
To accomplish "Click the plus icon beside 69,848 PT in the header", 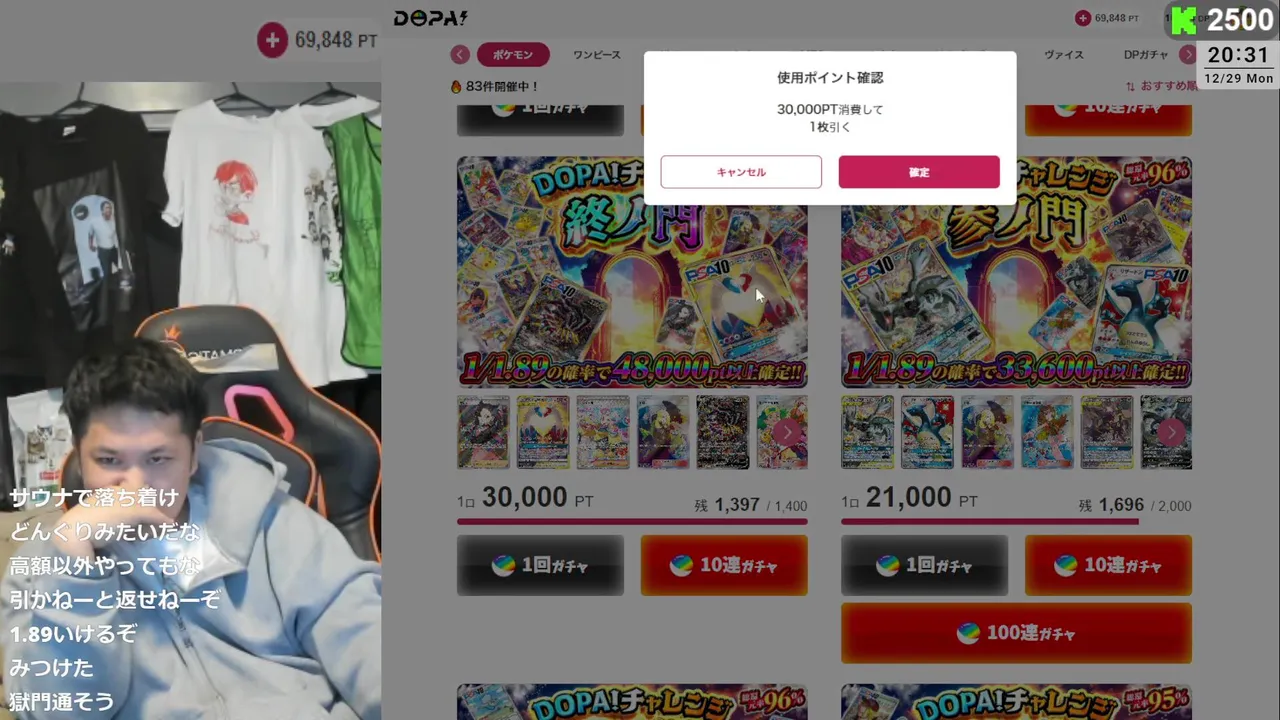I will tap(1083, 18).
